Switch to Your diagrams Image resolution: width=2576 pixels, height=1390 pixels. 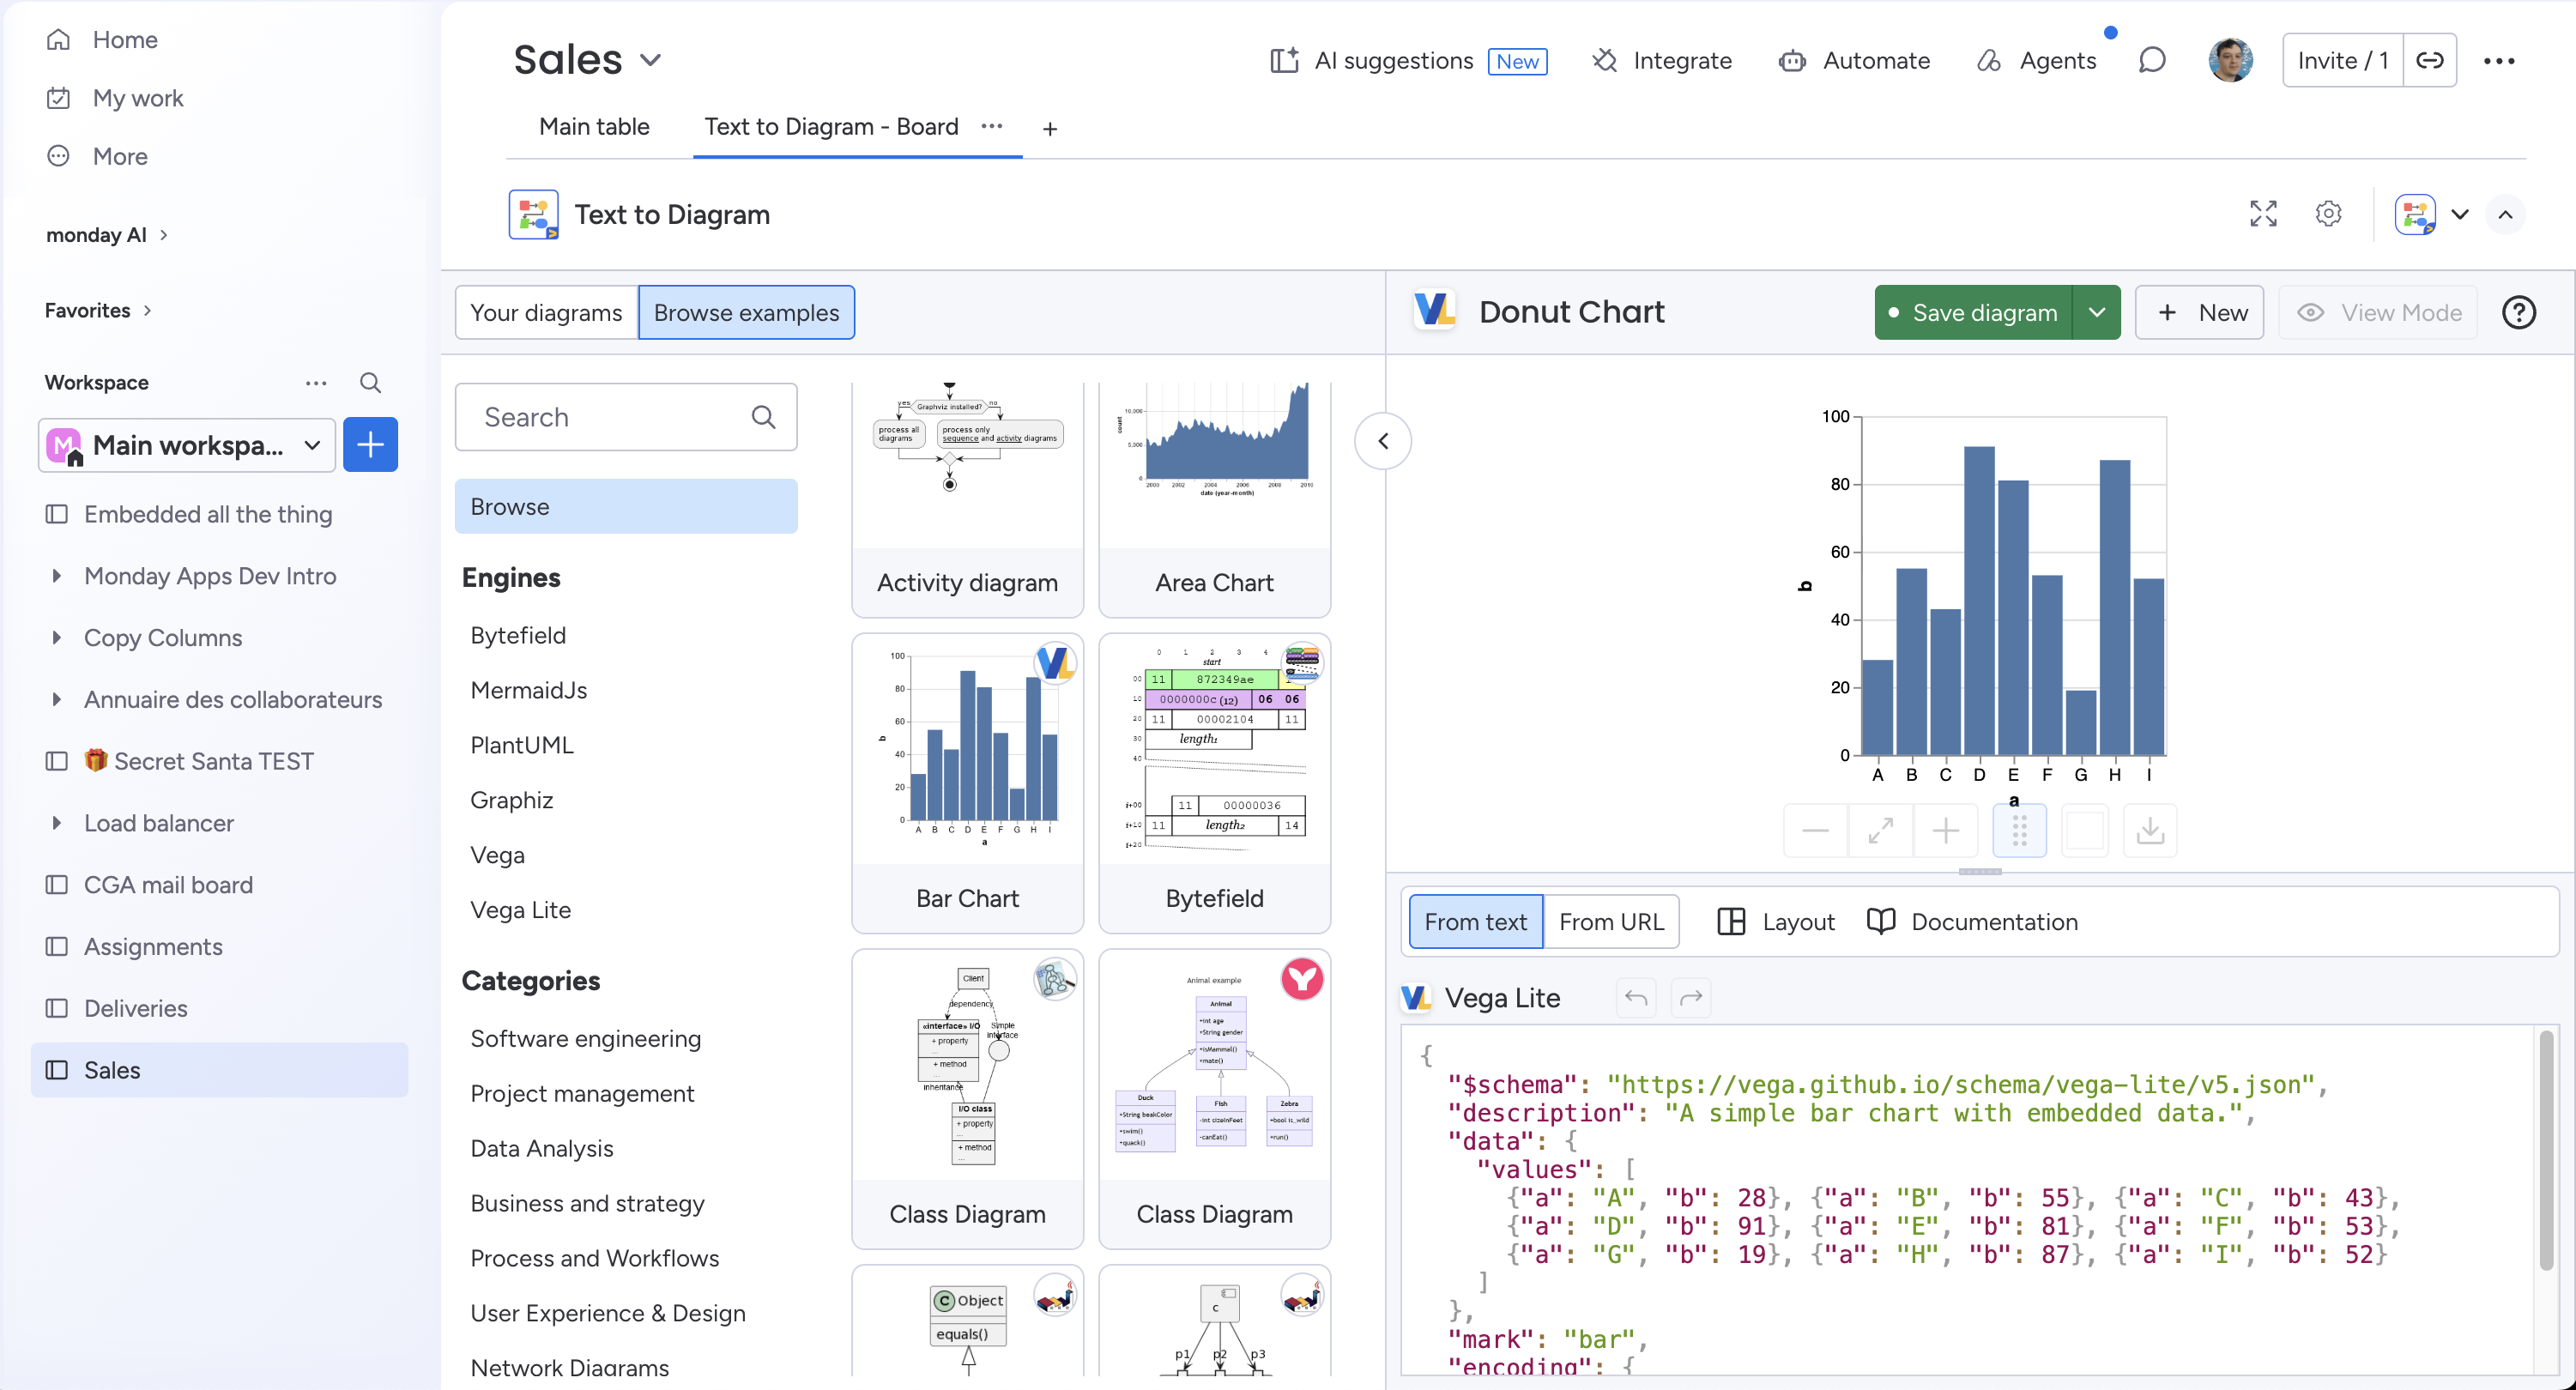pyautogui.click(x=546, y=313)
